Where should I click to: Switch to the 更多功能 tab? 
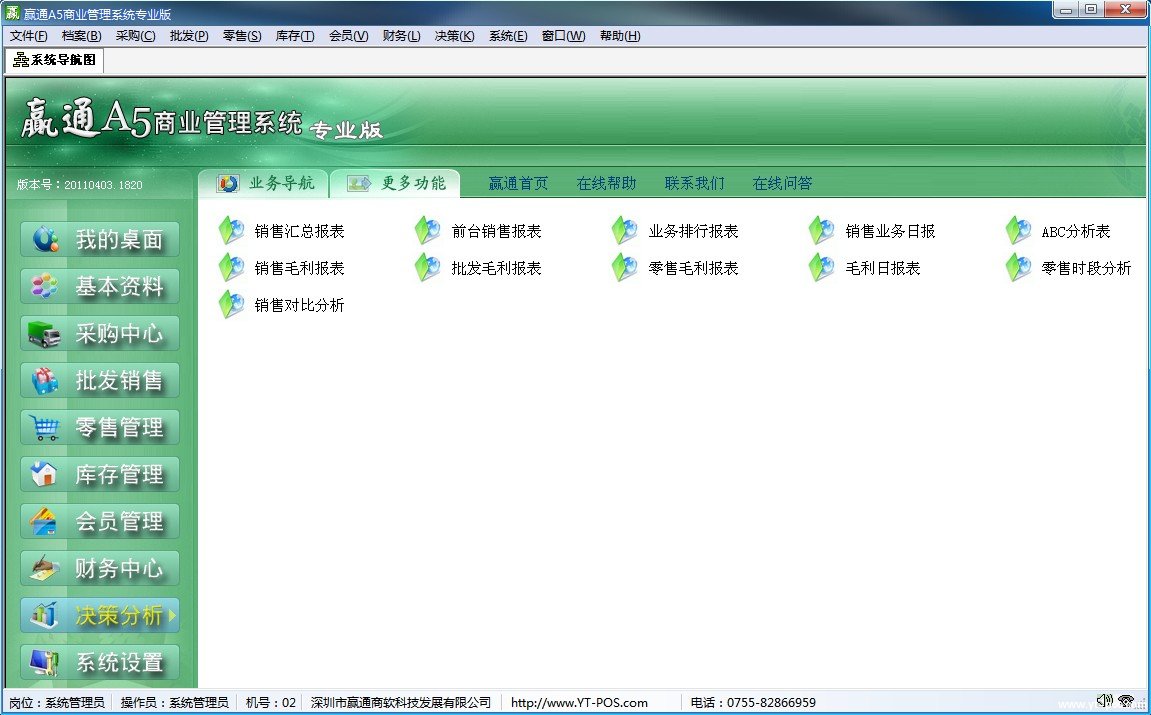(396, 184)
